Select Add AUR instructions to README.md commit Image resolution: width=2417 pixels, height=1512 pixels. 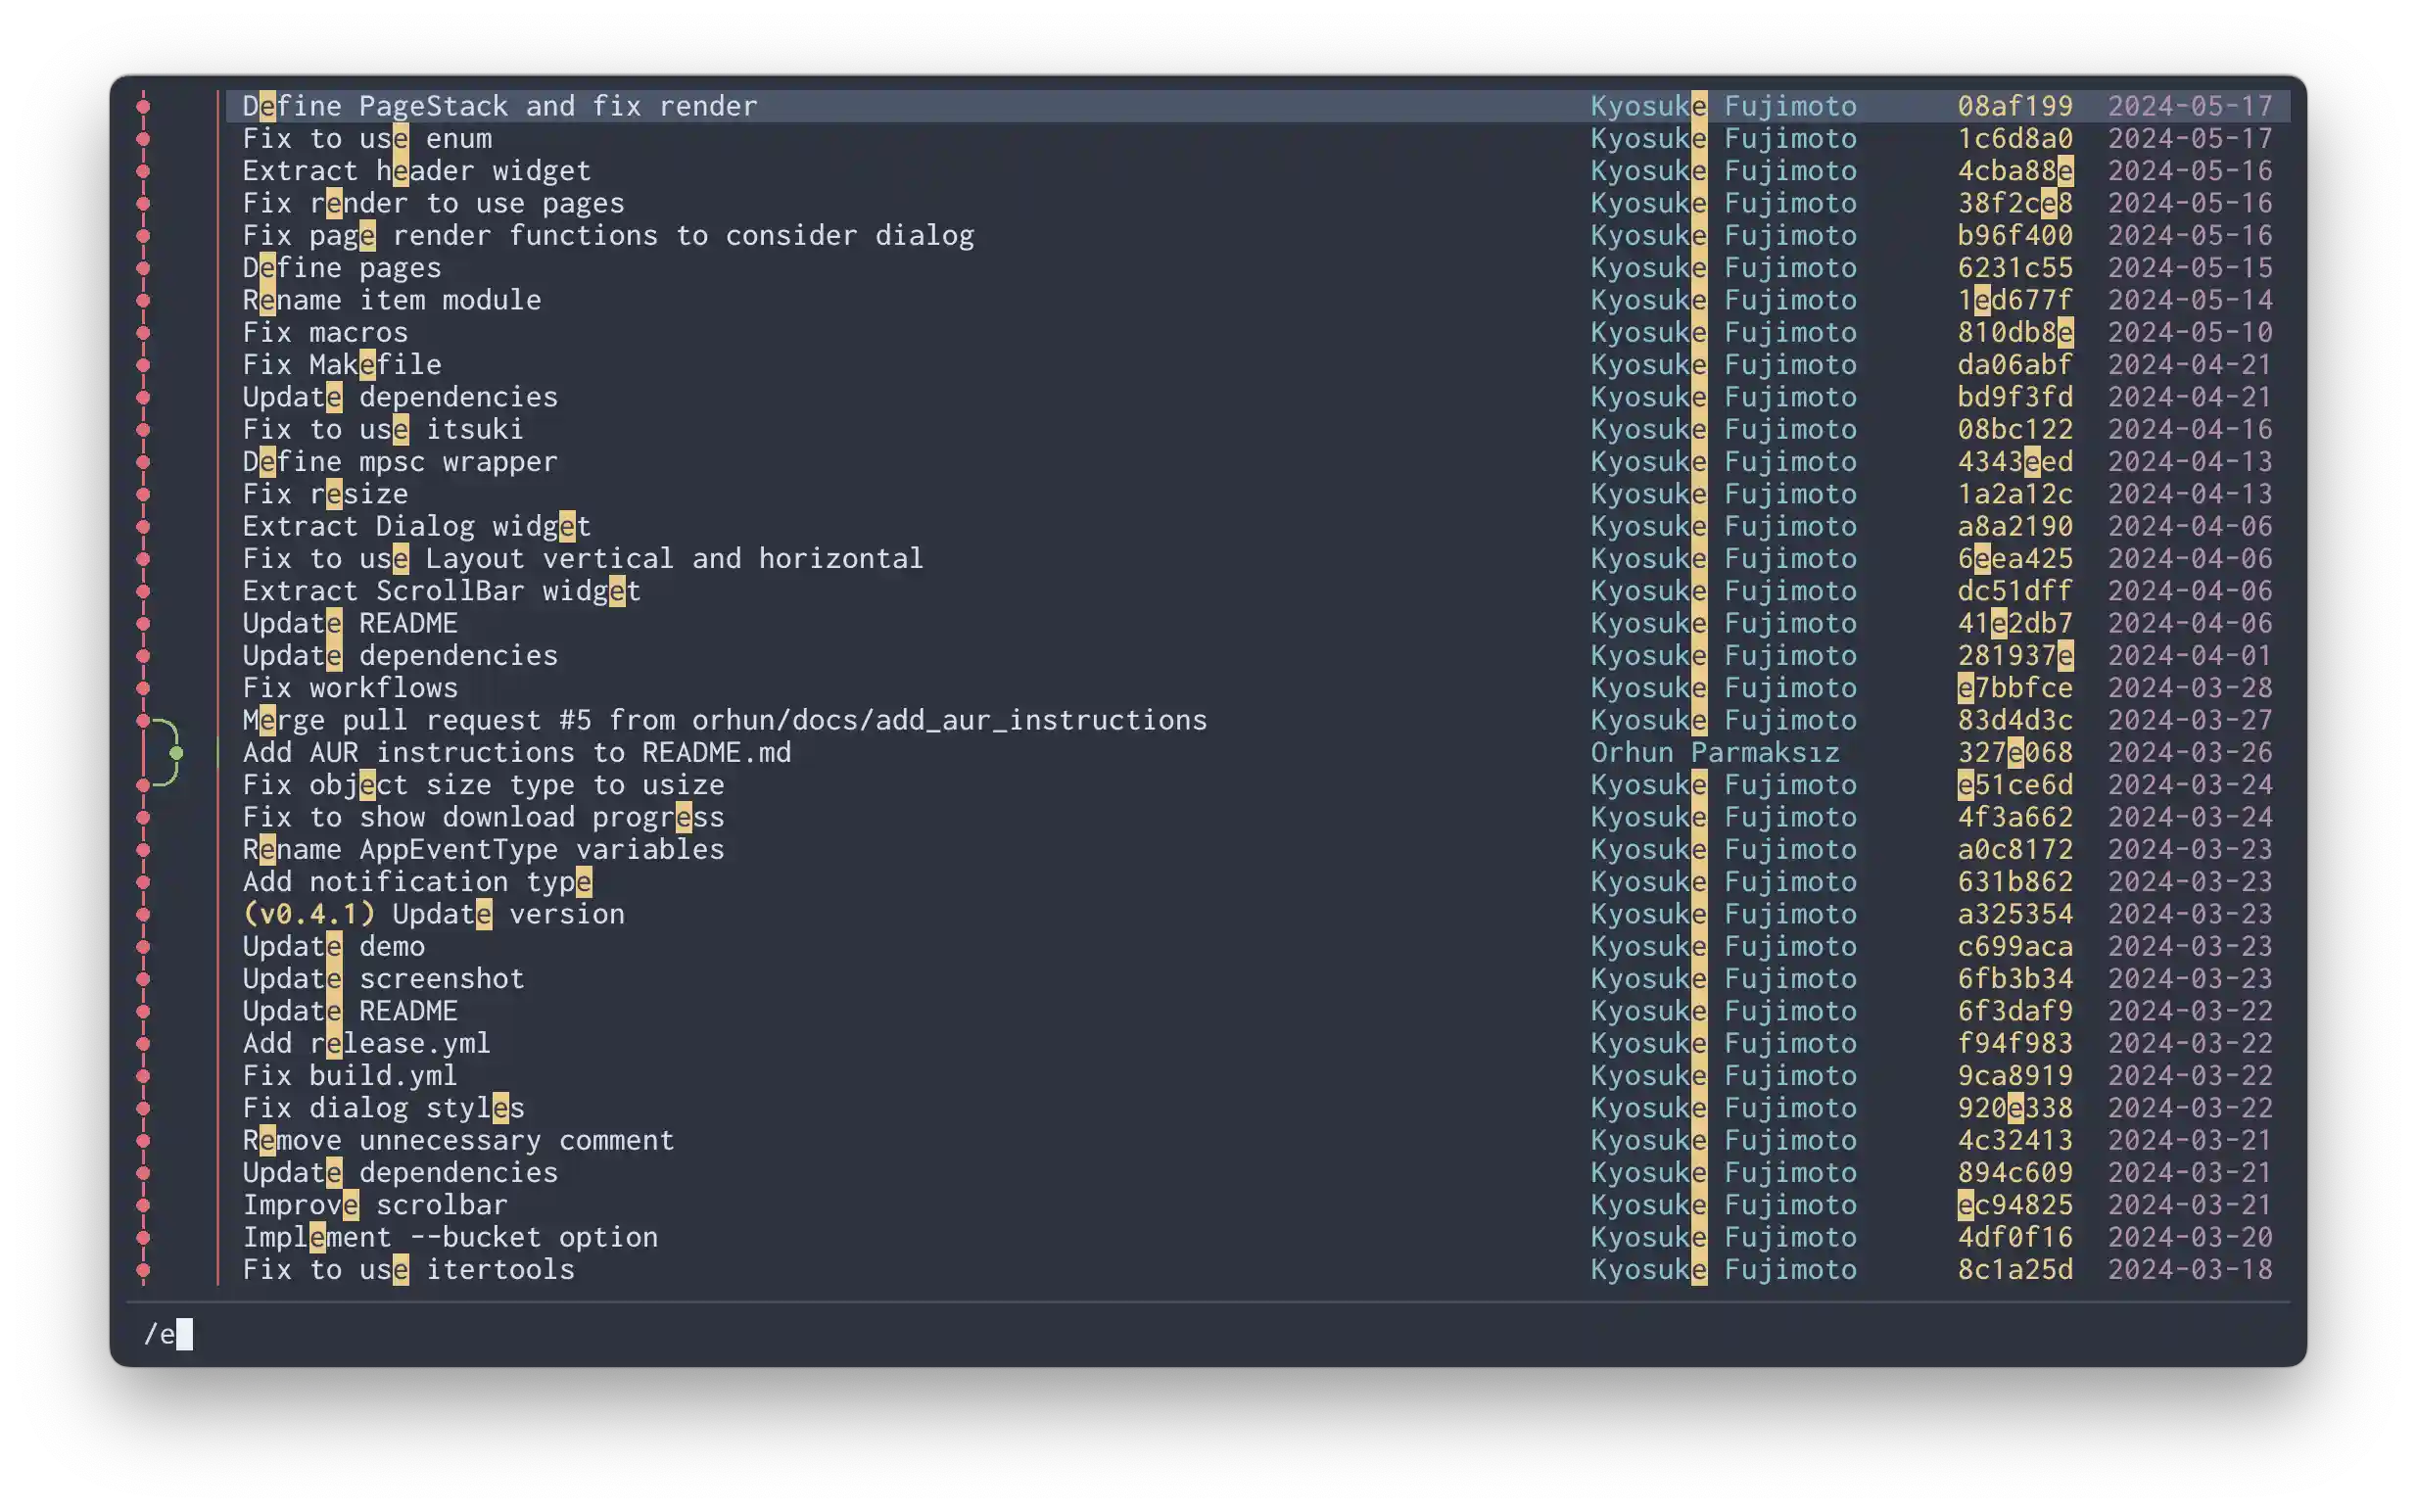pyautogui.click(x=516, y=752)
